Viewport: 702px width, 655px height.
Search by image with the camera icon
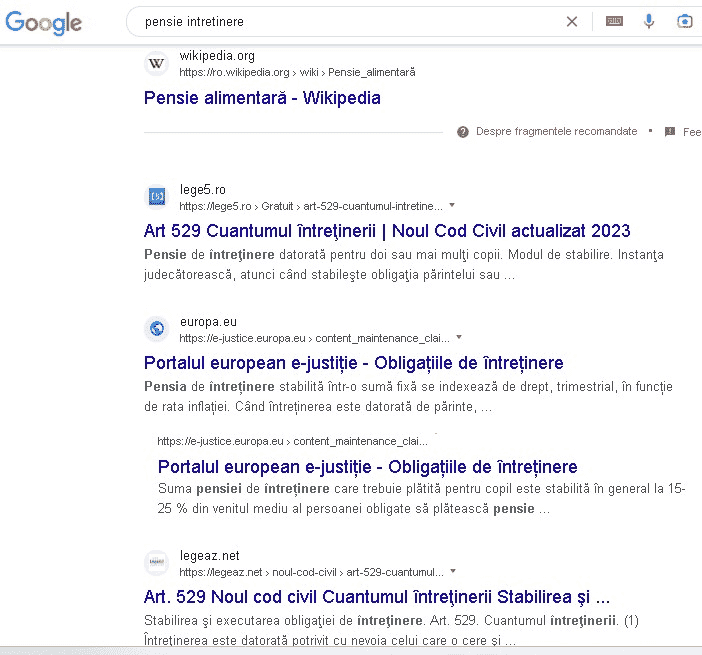coord(685,21)
